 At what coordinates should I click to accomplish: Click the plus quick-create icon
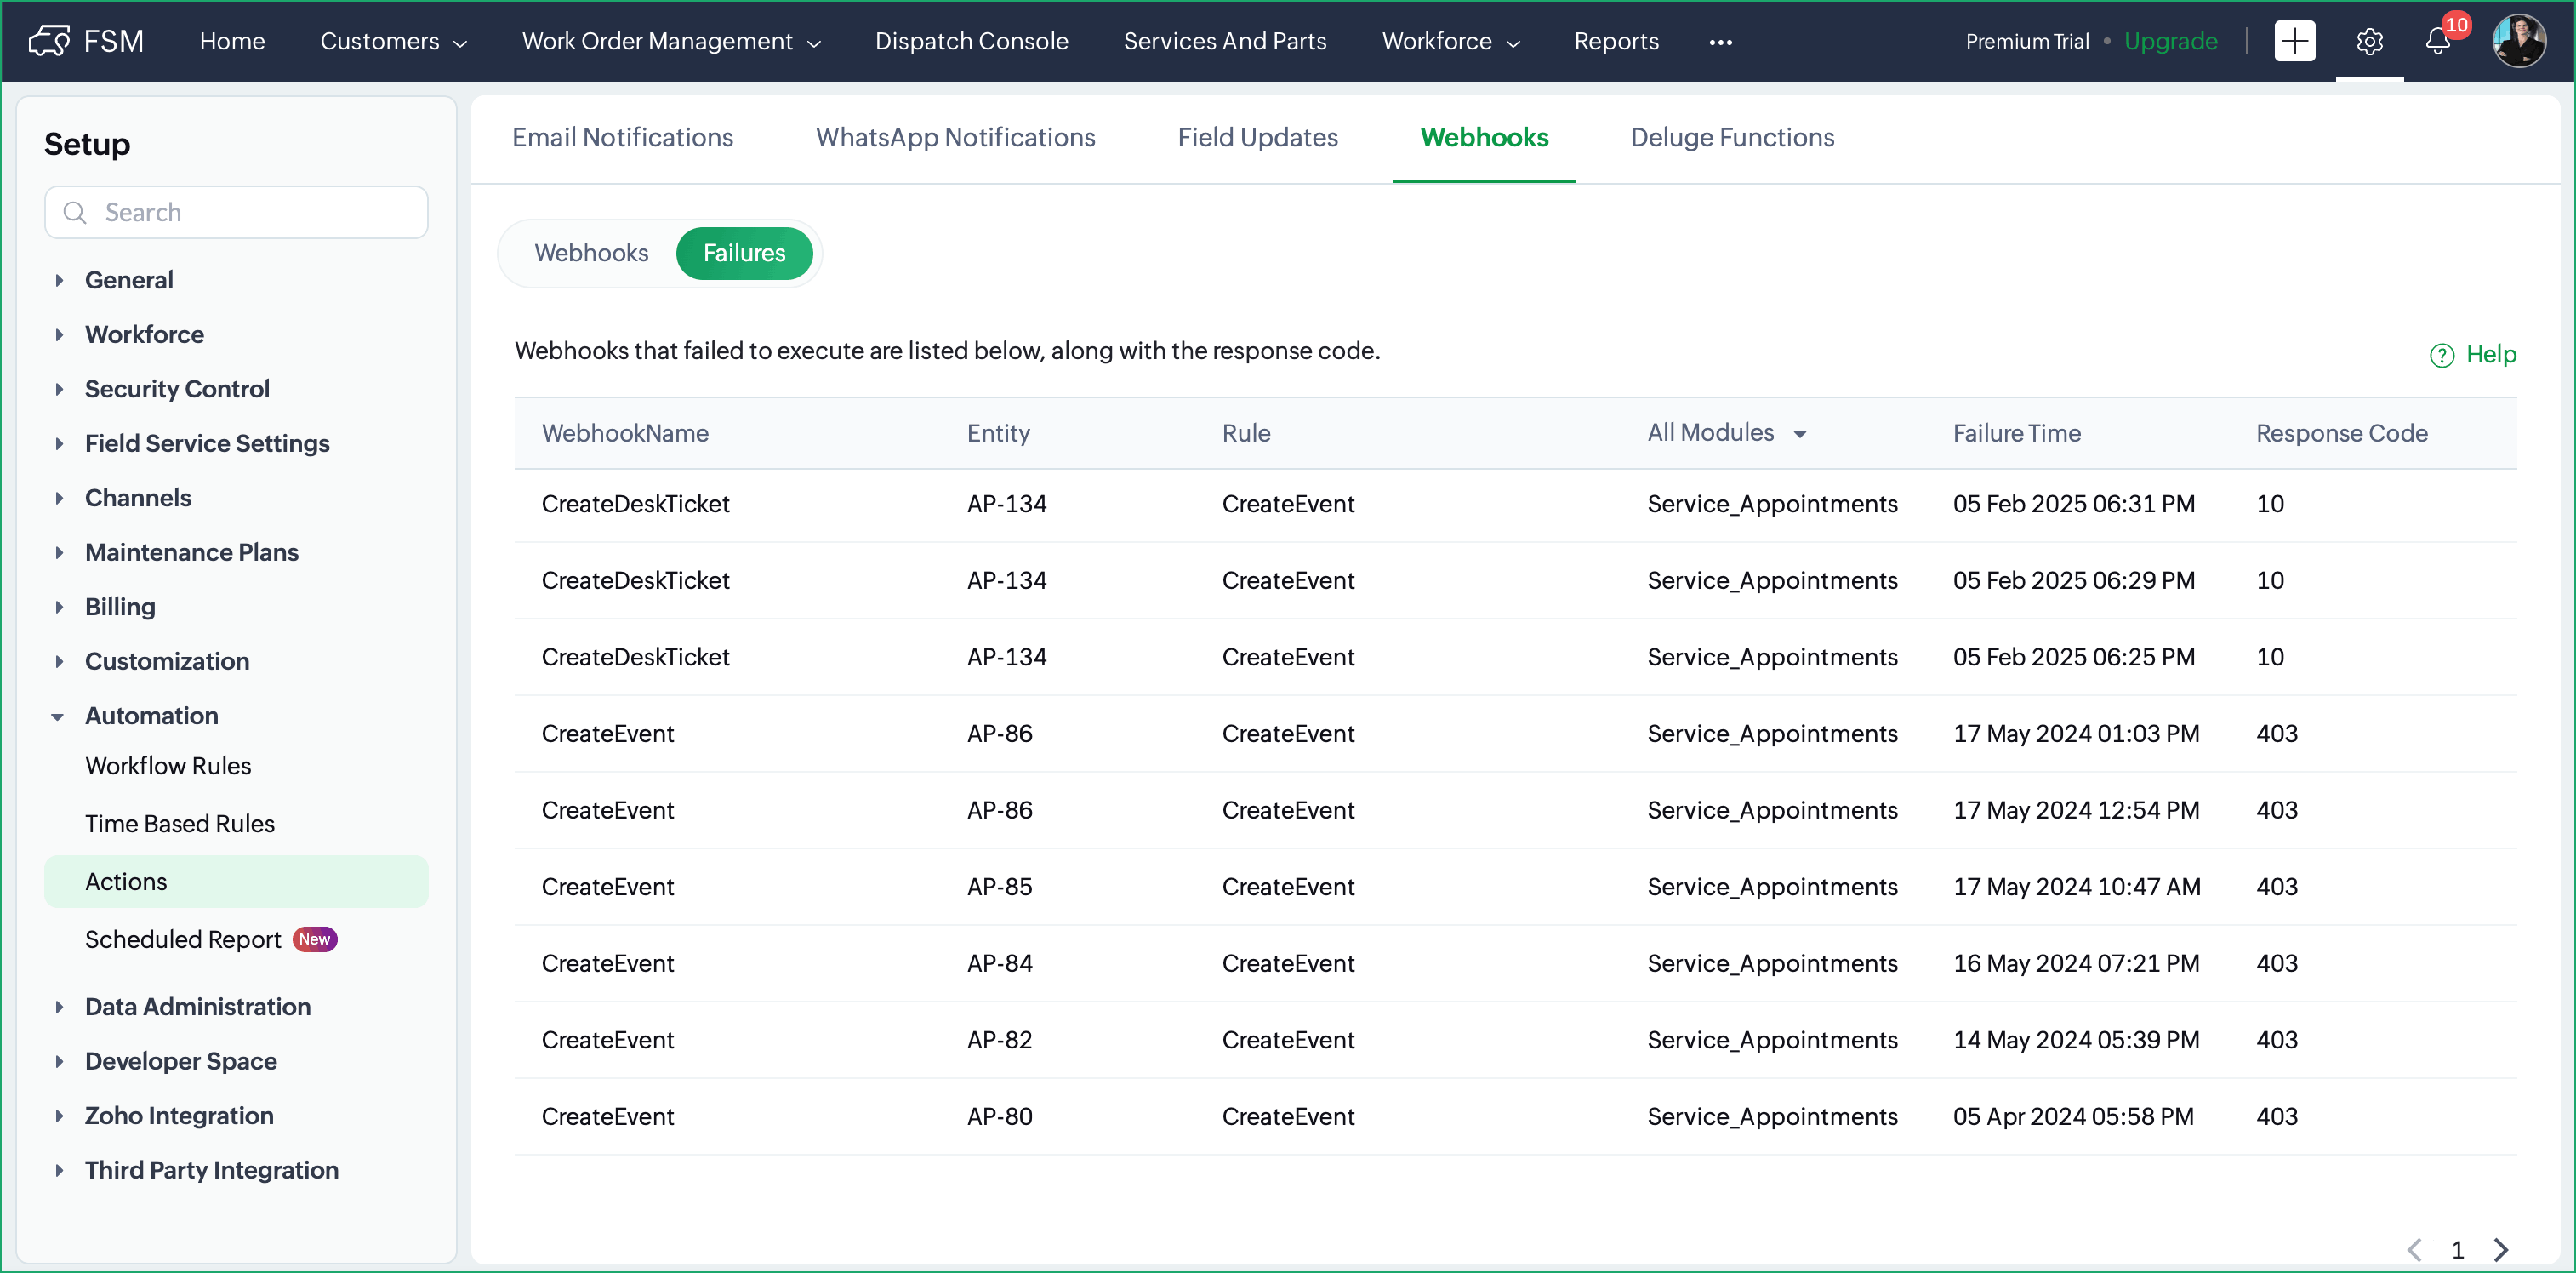tap(2294, 41)
